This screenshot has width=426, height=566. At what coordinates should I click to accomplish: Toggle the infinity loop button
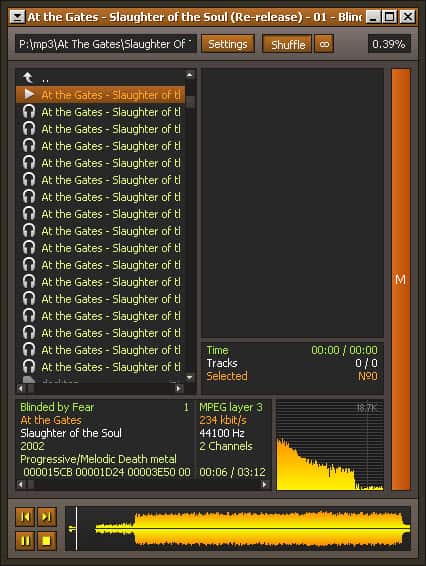[324, 44]
